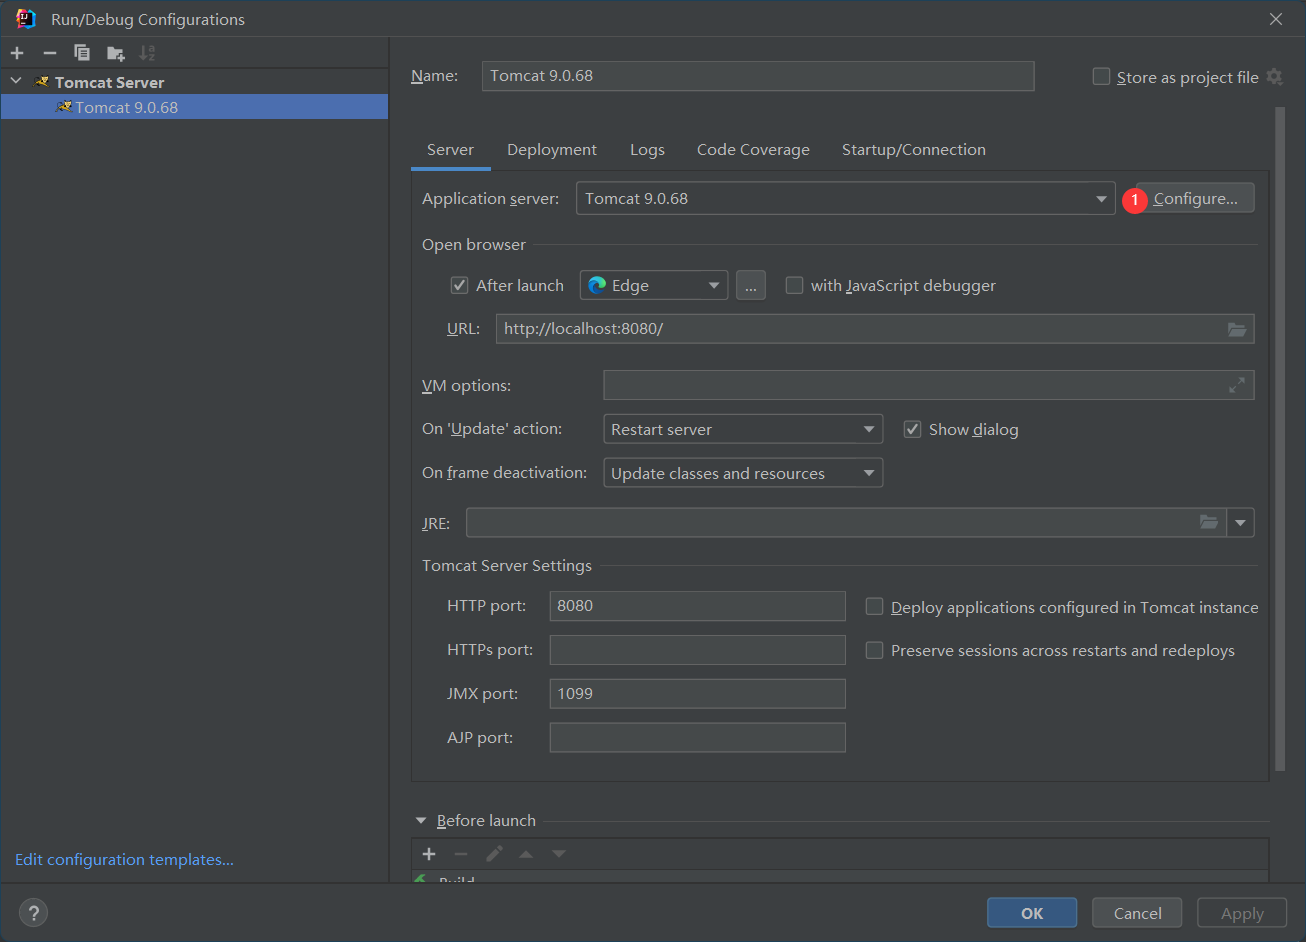Viewport: 1306px width, 942px height.
Task: Open the Startup/Connection tab
Action: [x=913, y=150]
